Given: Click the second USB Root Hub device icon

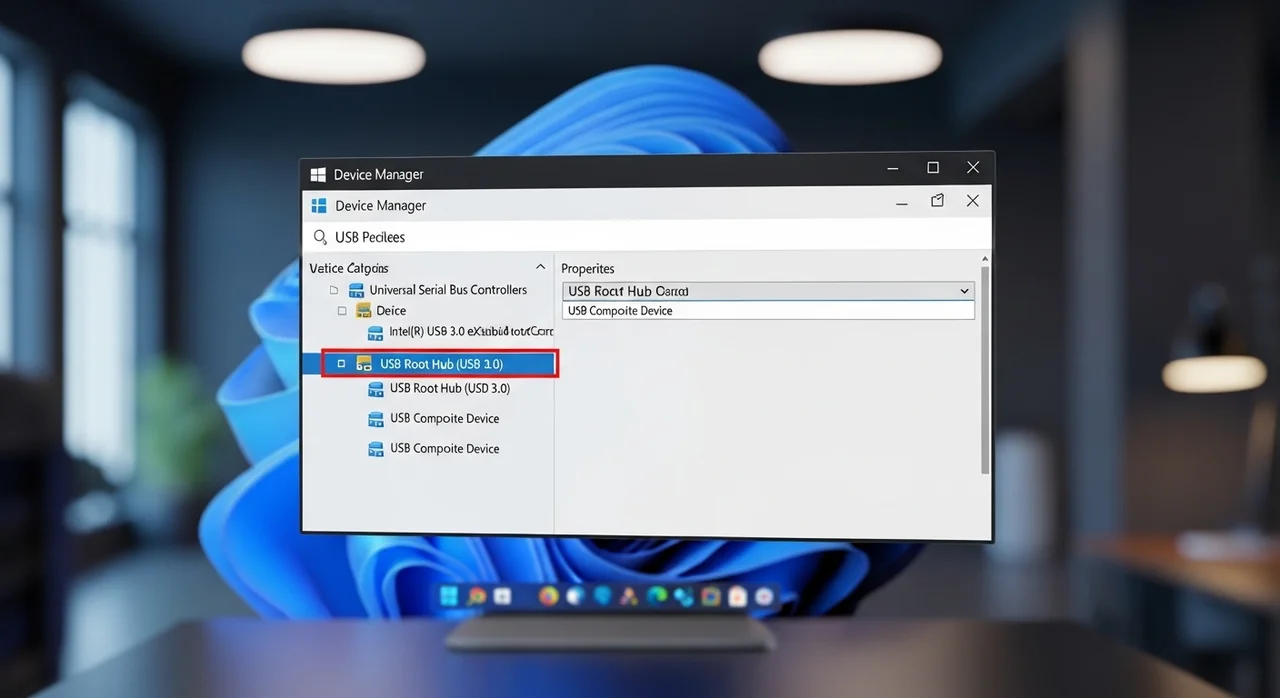Looking at the screenshot, I should [x=376, y=389].
